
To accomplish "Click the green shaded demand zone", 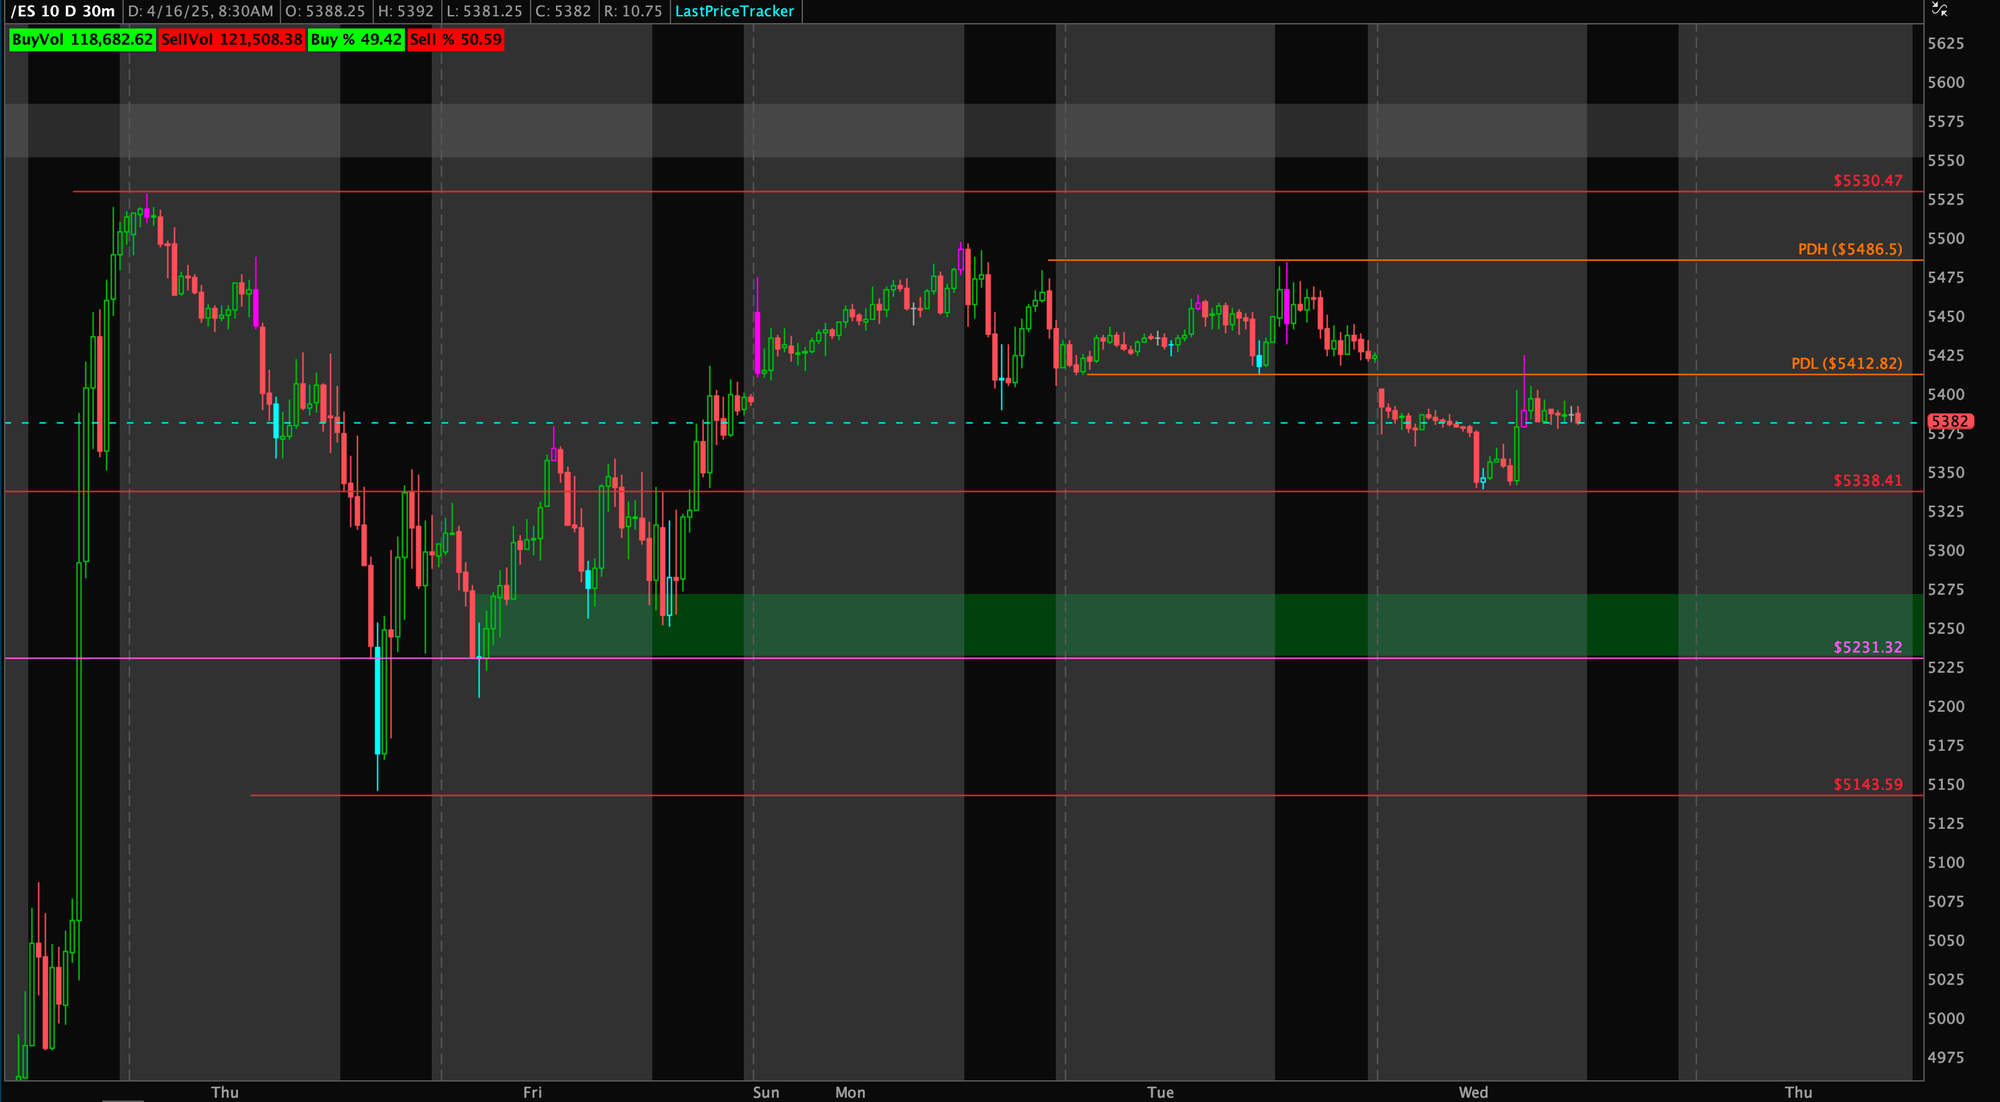I will click(1100, 625).
